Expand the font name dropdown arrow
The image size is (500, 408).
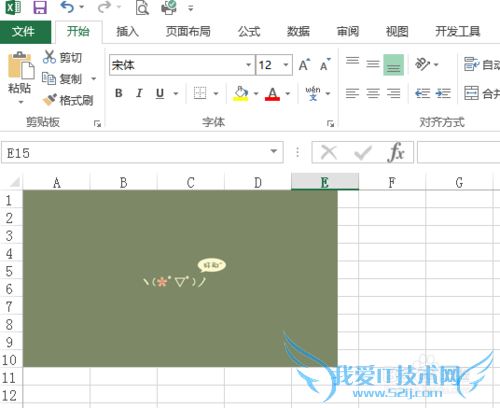tap(249, 65)
